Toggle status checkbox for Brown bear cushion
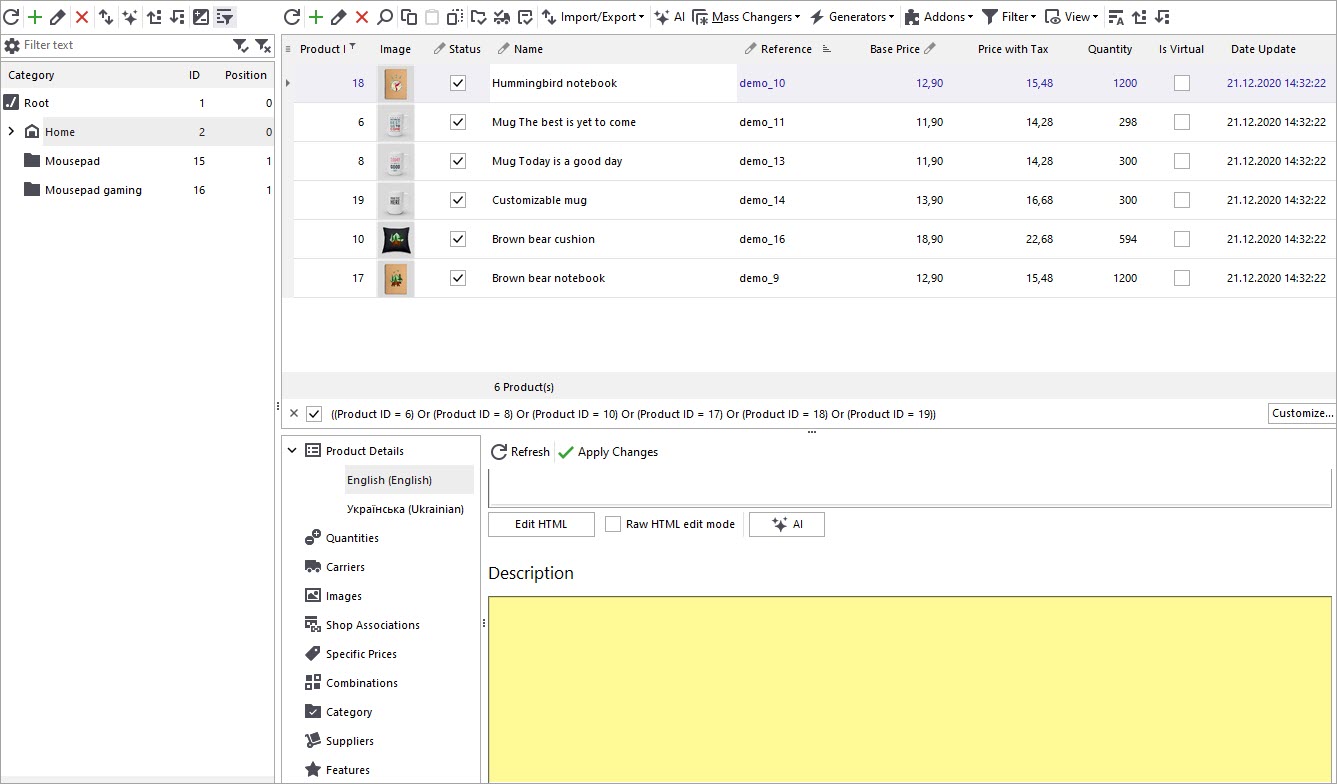Viewport: 1337px width, 784px height. point(458,239)
